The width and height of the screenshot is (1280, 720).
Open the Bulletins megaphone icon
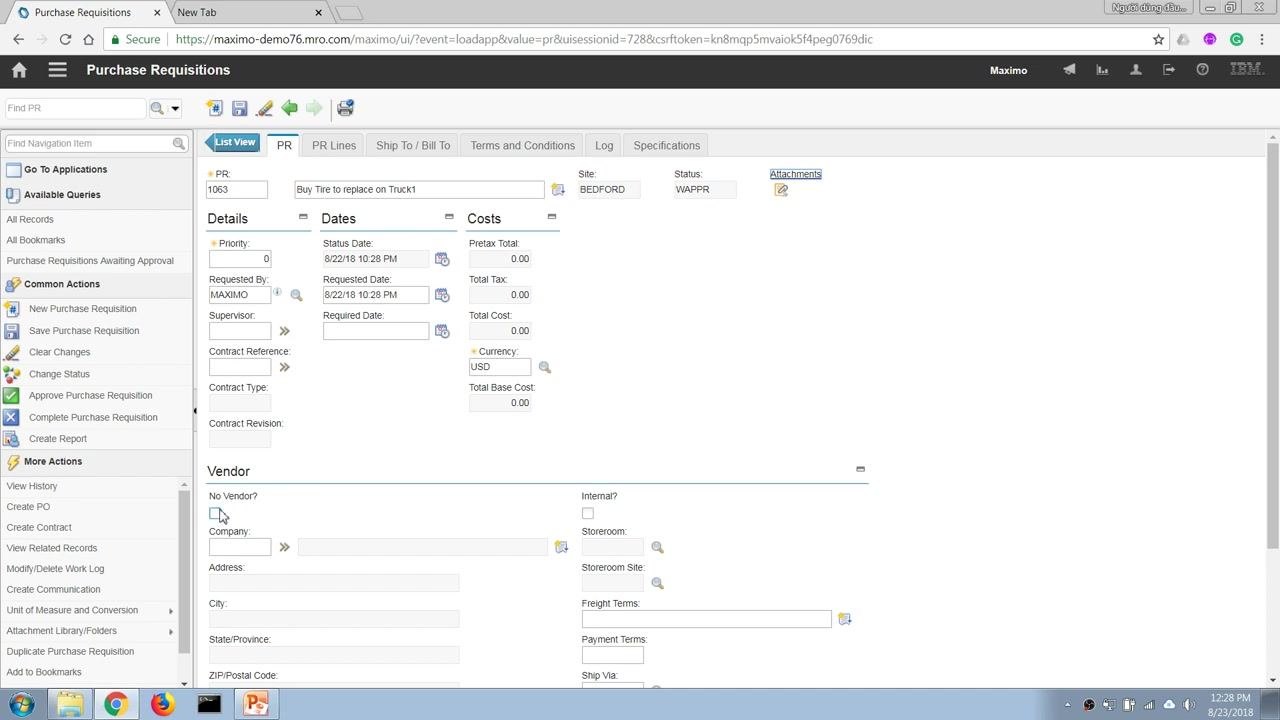[1069, 70]
